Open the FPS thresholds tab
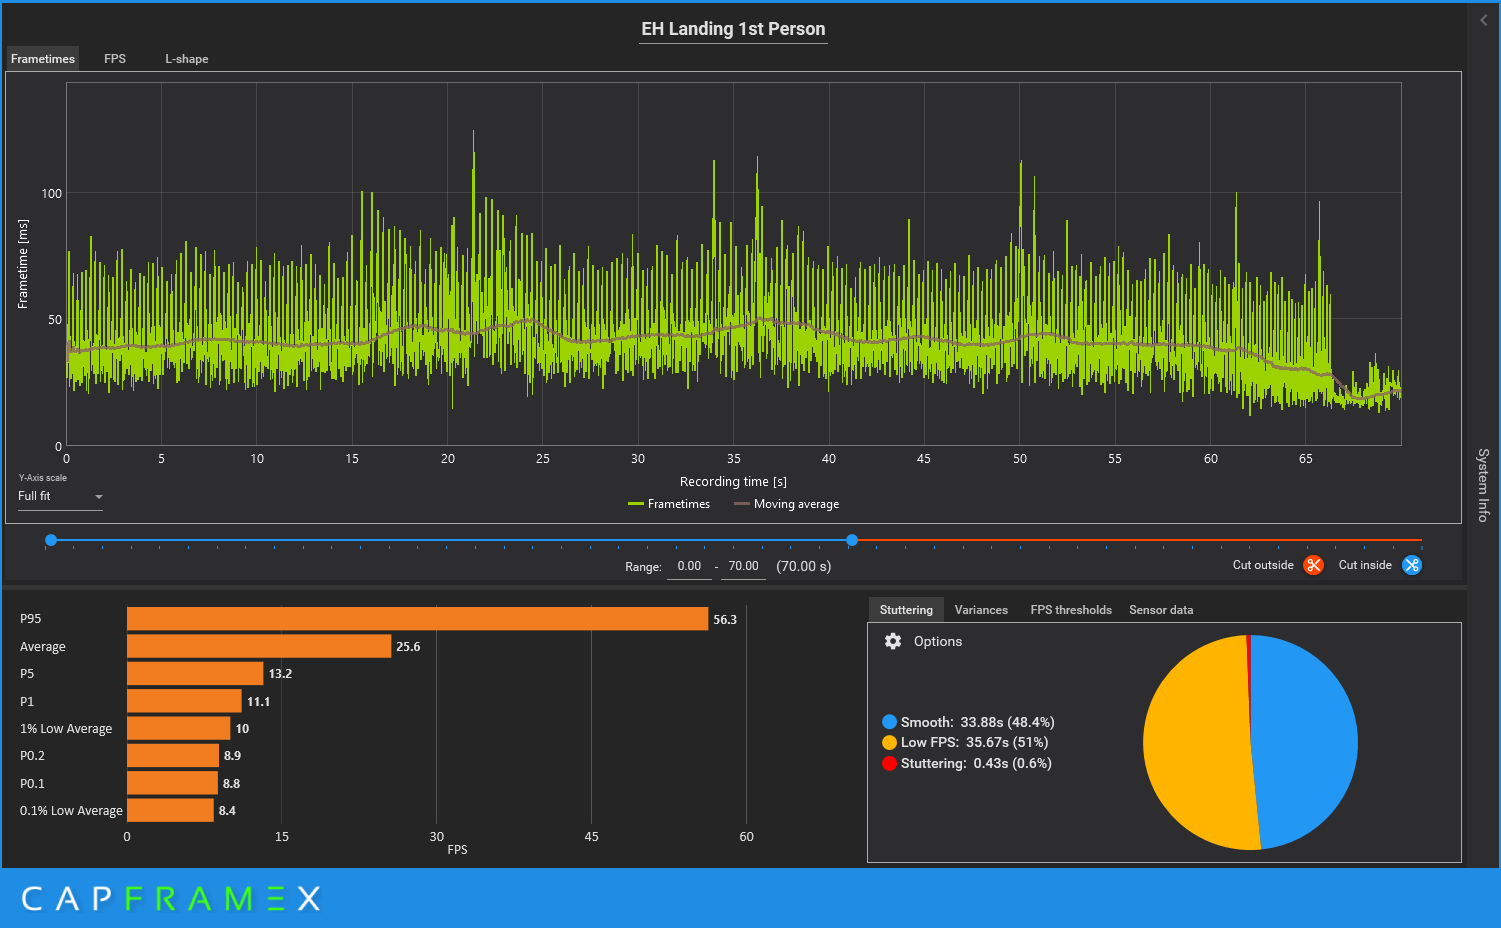The image size is (1501, 928). point(1070,610)
